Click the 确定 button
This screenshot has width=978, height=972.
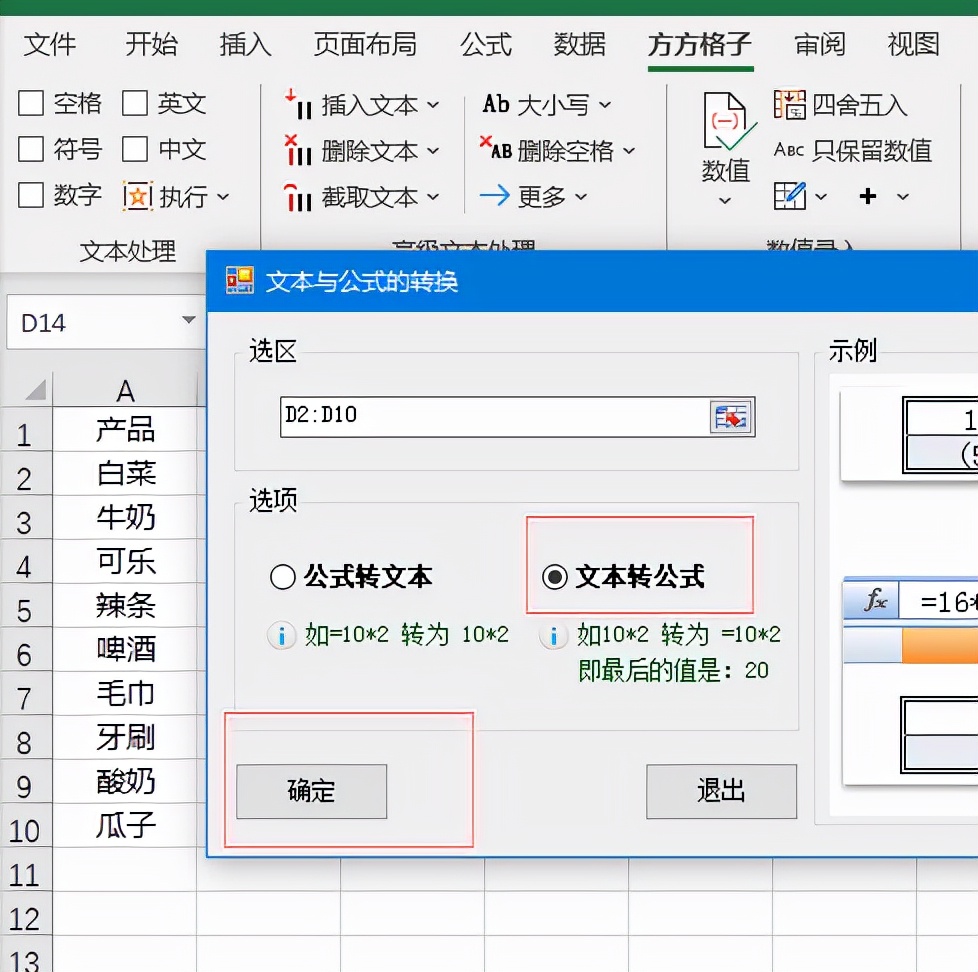coord(310,791)
